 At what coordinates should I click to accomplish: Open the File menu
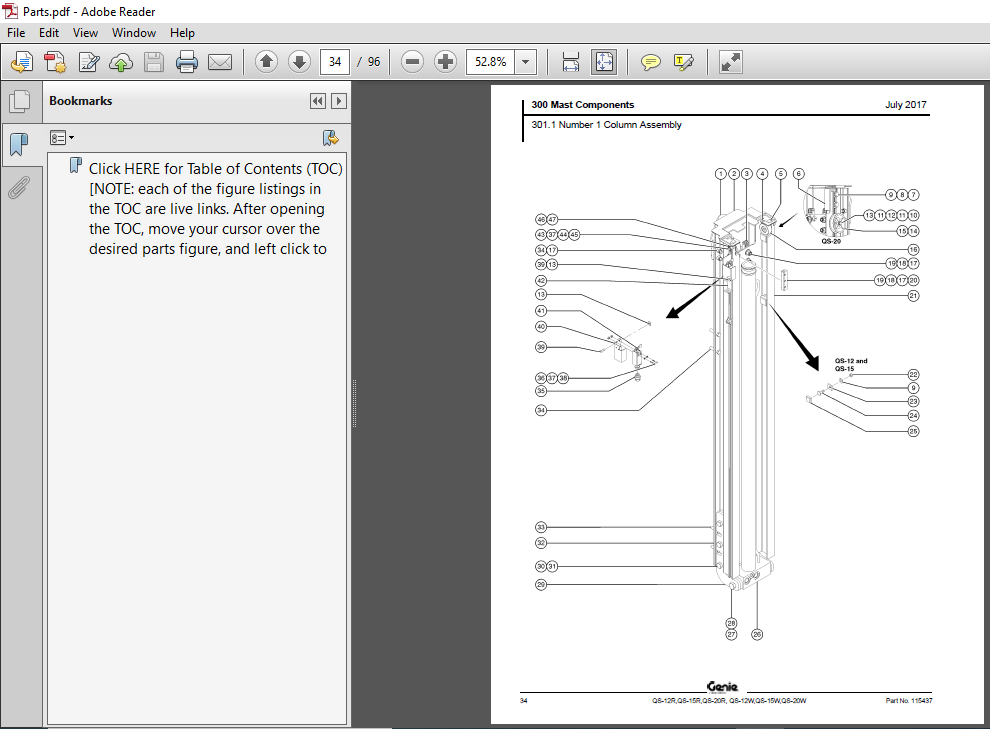click(16, 33)
